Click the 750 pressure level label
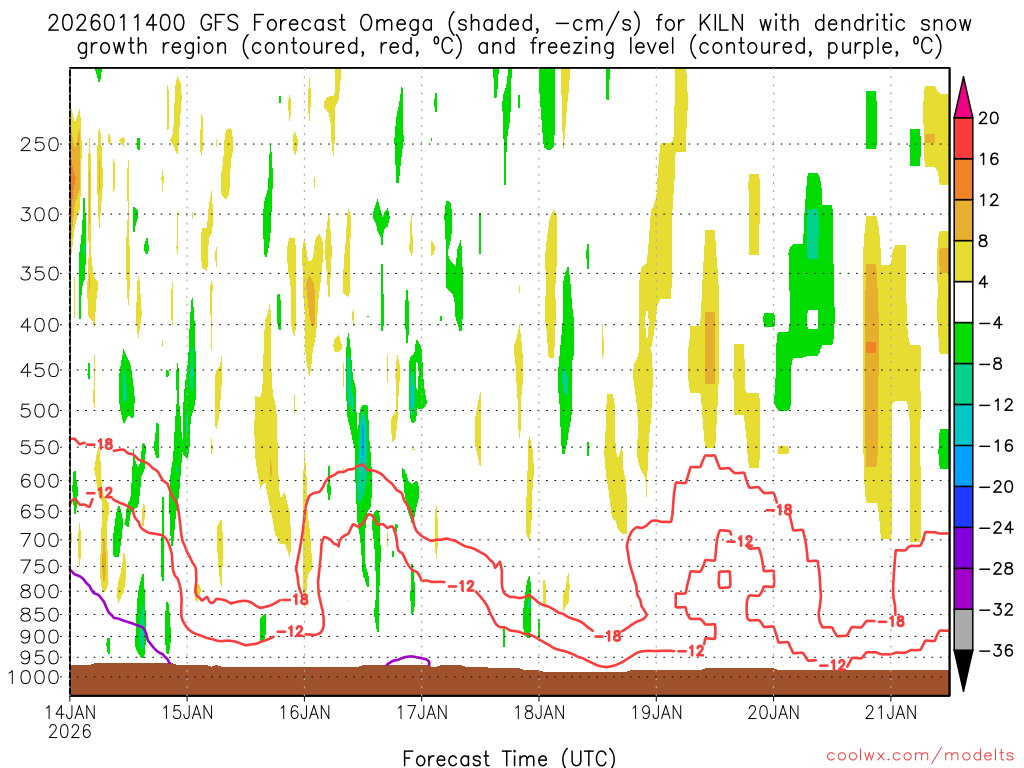The height and width of the screenshot is (768, 1024). (x=40, y=567)
